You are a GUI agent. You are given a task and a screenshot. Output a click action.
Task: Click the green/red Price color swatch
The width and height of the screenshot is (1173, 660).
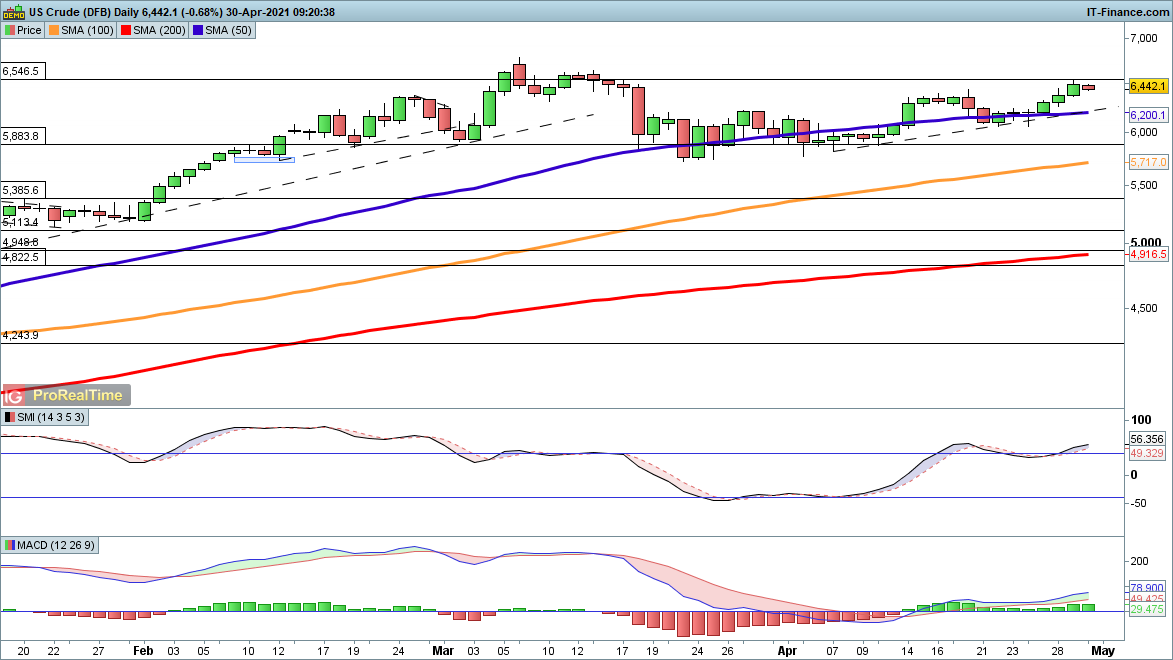click(10, 31)
